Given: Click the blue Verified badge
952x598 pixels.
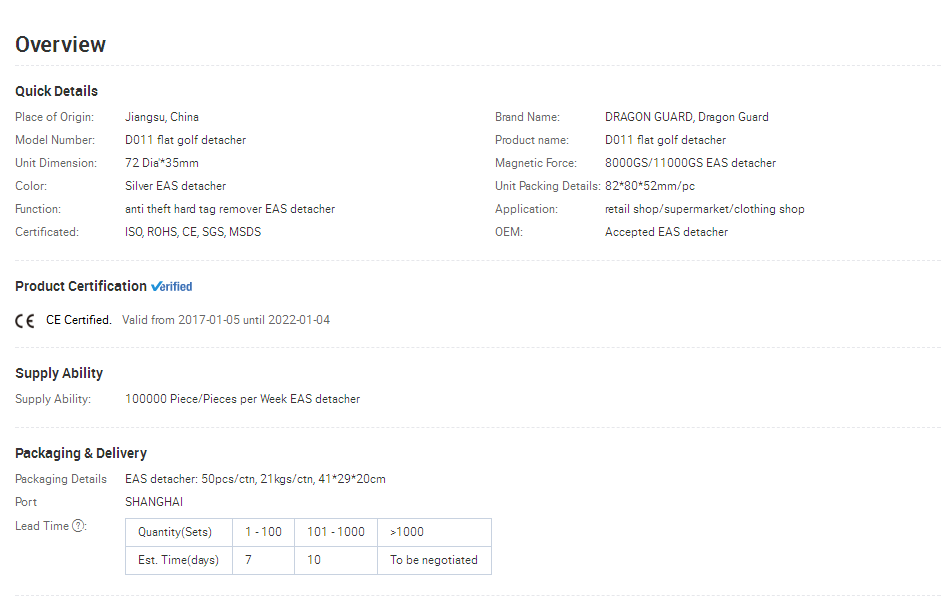Looking at the screenshot, I should [x=172, y=287].
